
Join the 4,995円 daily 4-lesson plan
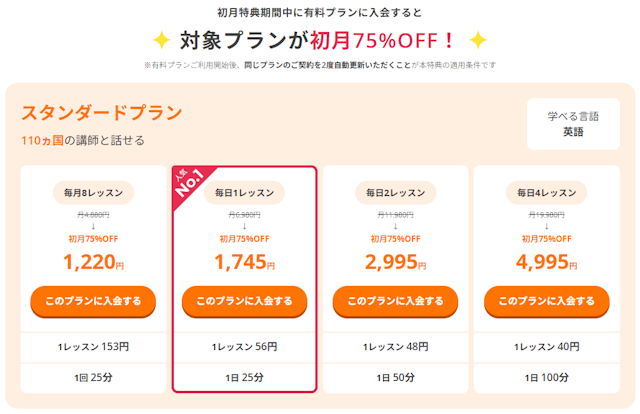546,300
